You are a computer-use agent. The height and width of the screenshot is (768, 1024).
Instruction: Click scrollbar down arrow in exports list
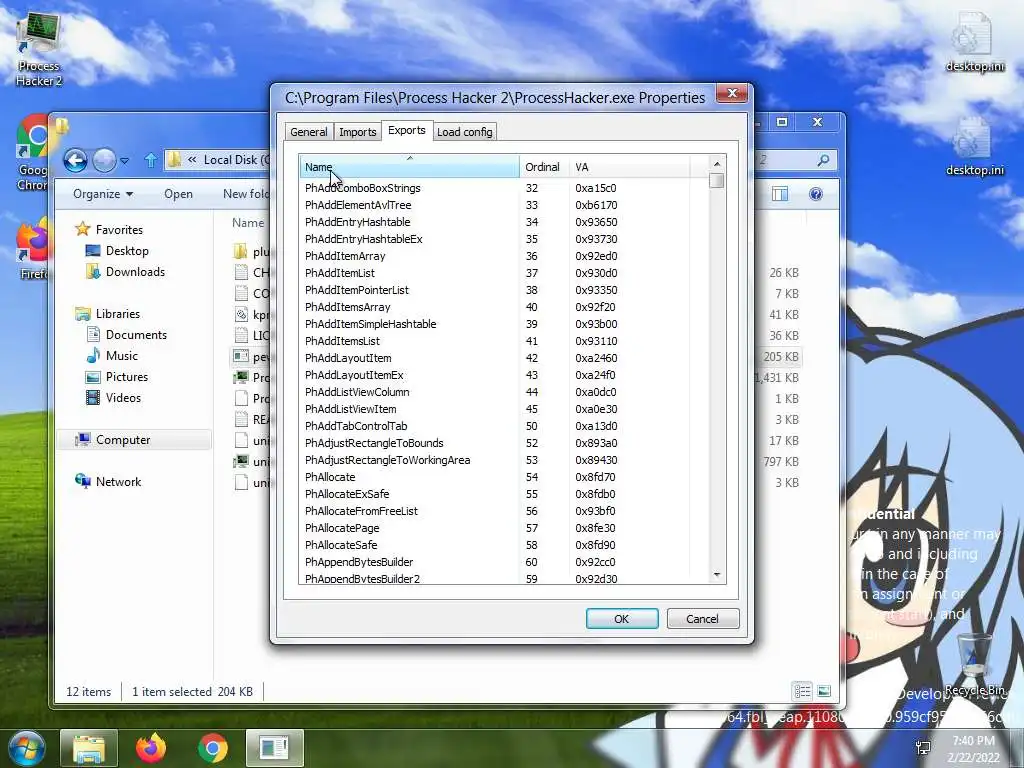(x=717, y=575)
